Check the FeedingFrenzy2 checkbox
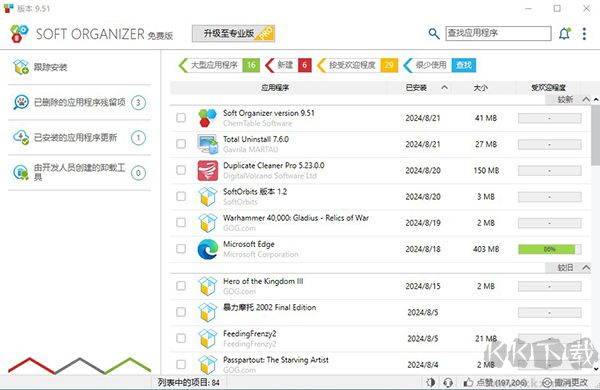Viewport: 600px width, 390px height. [181, 339]
